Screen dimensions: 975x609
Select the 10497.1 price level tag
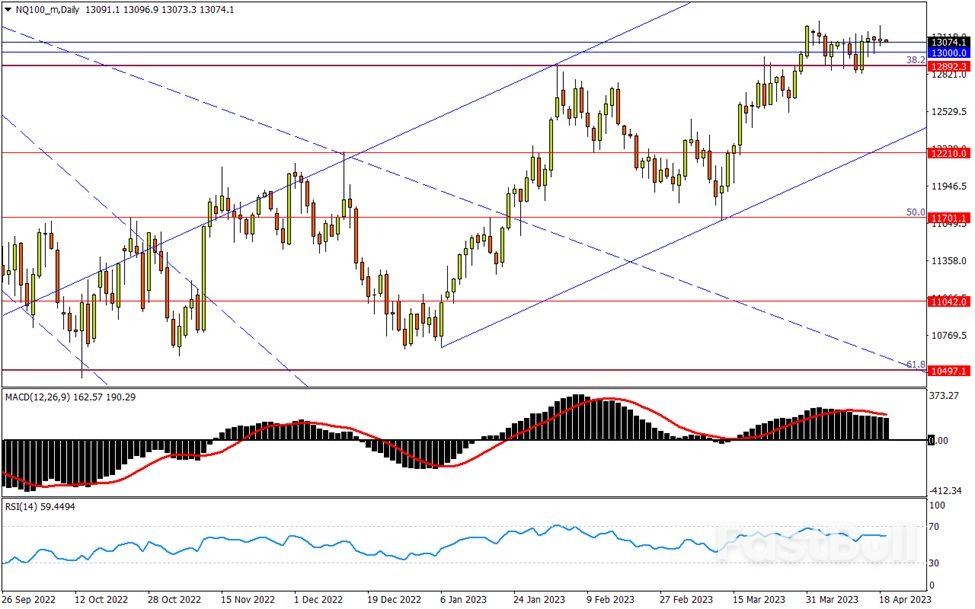point(946,370)
